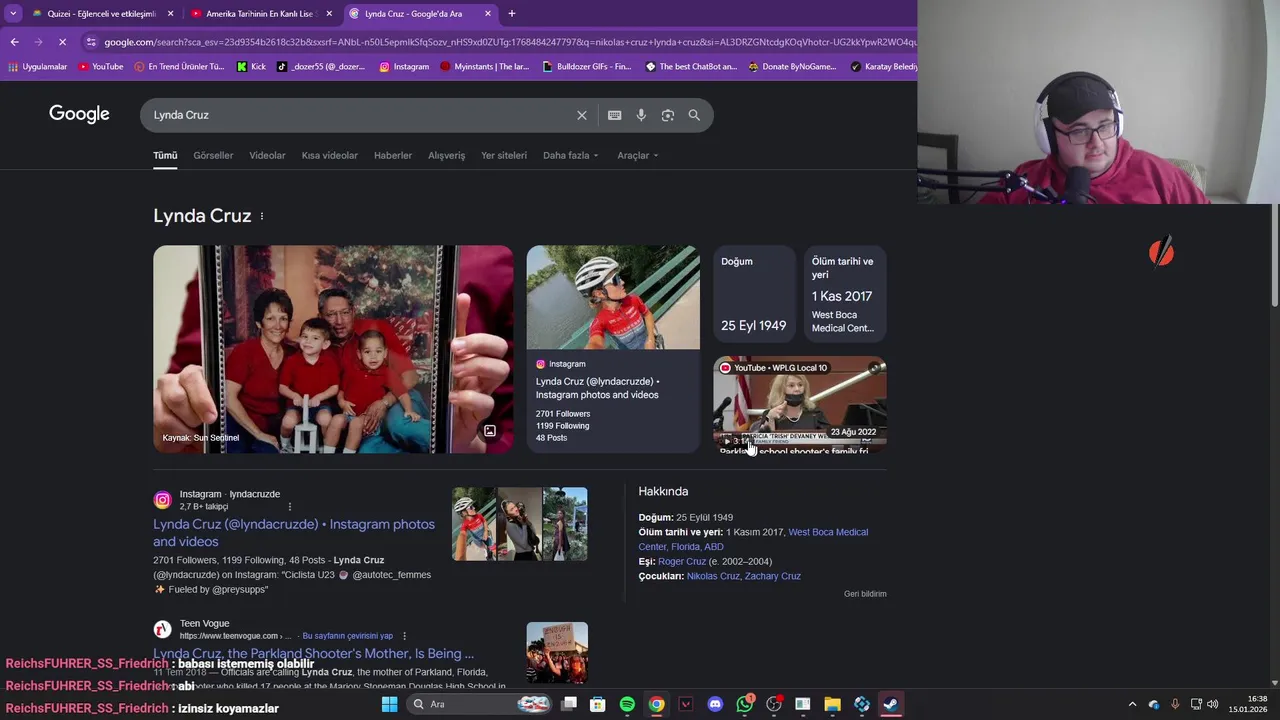Open the on-screen keyboard input tool
The height and width of the screenshot is (720, 1280).
click(614, 115)
